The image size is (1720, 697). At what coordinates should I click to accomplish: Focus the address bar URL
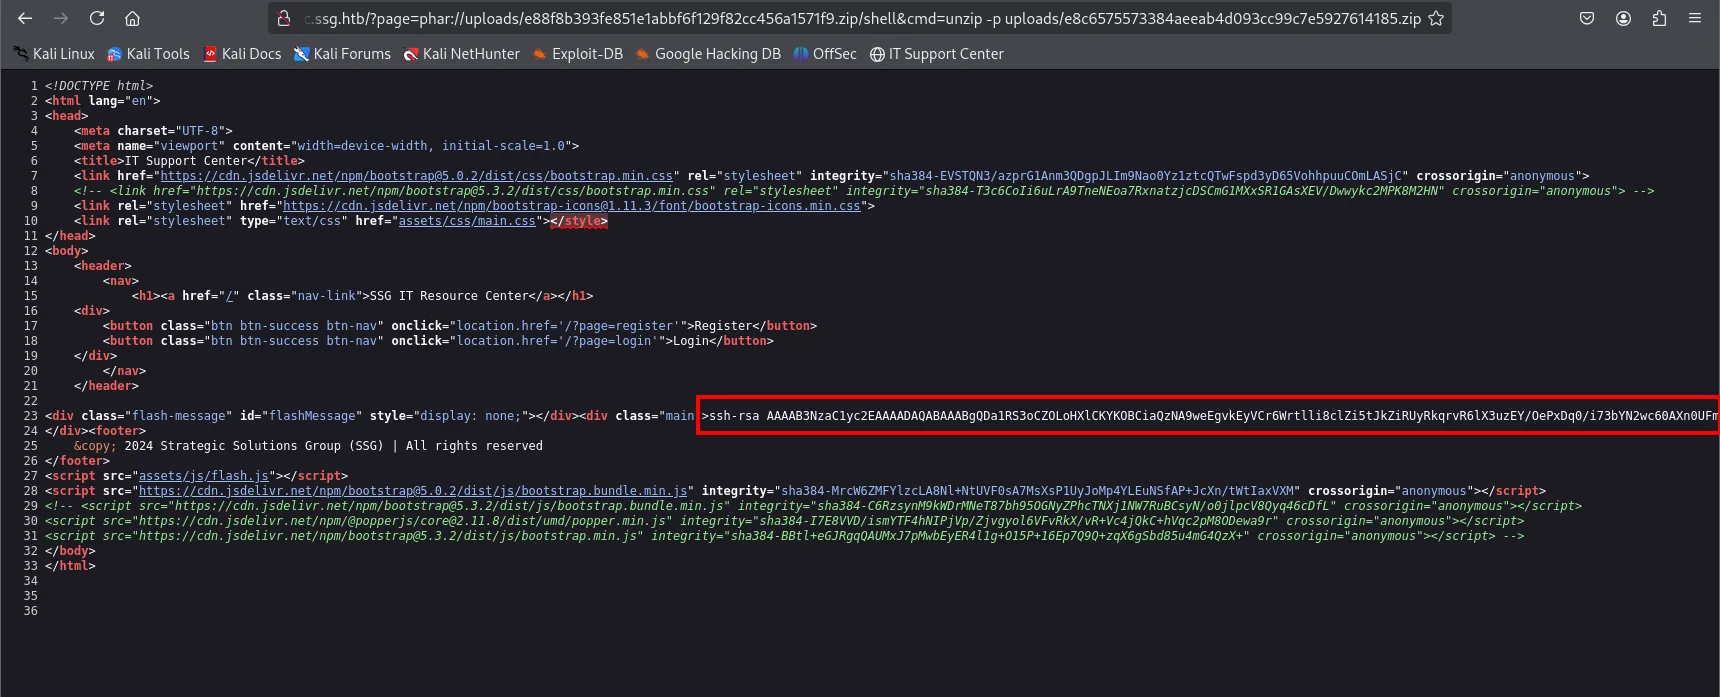[x=860, y=18]
